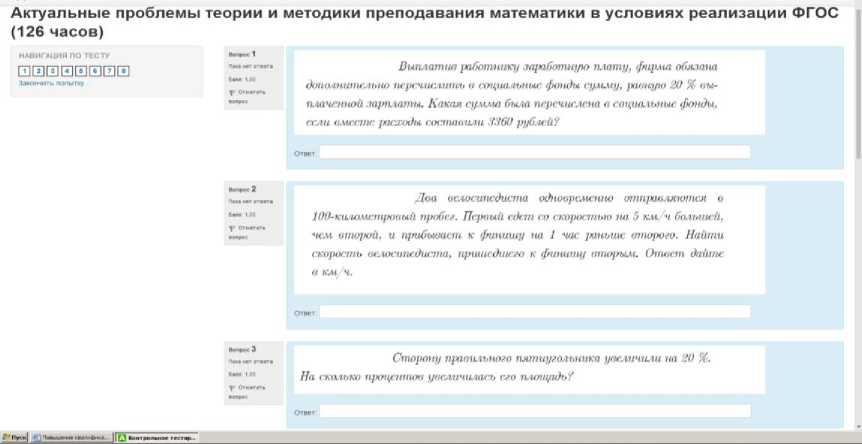This screenshot has width=862, height=444.
Task: Click the question 2 text about велосипедиста
Action: 518,235
